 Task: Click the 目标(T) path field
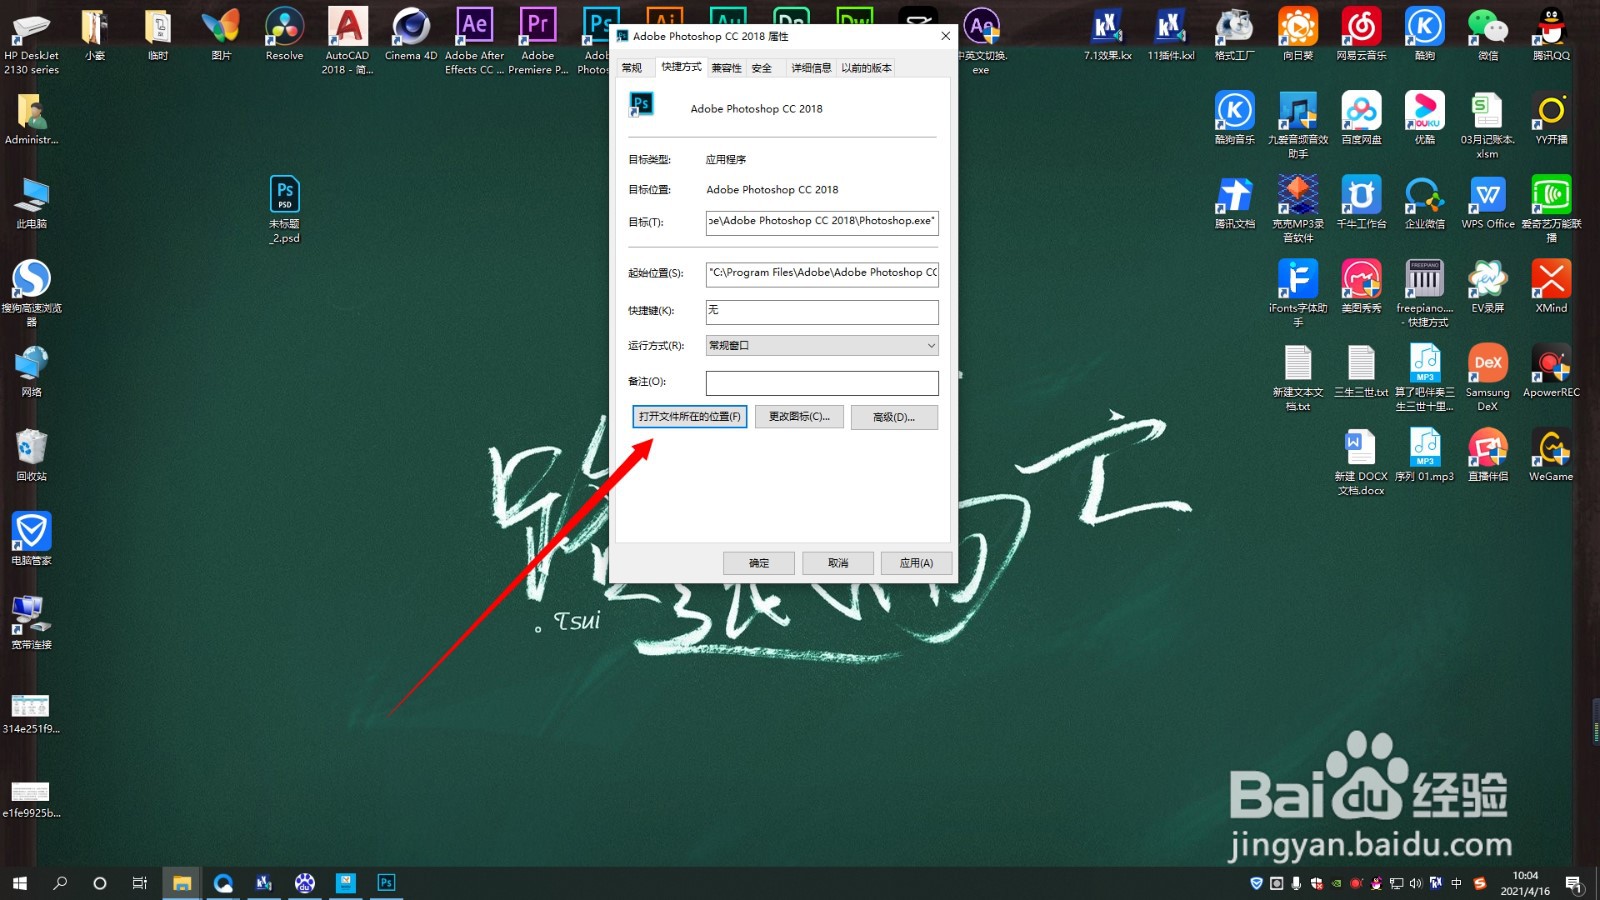[822, 222]
